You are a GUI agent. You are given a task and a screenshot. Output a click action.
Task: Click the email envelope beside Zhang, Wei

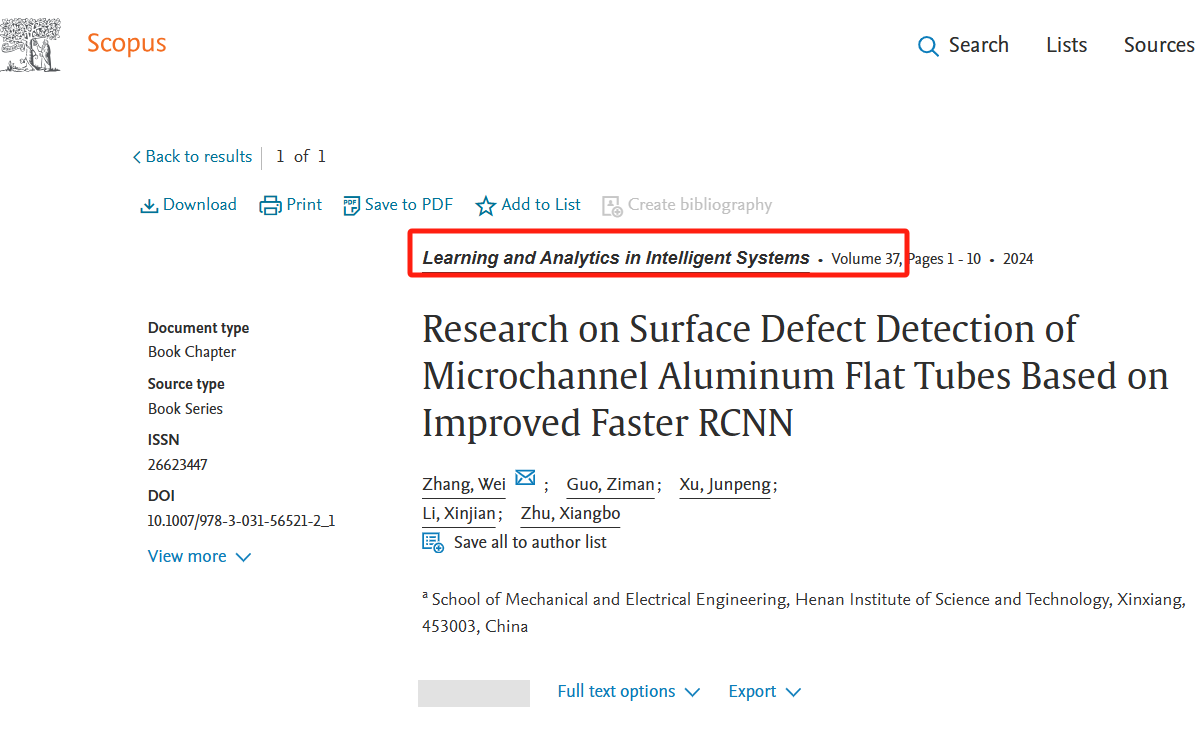tap(525, 478)
